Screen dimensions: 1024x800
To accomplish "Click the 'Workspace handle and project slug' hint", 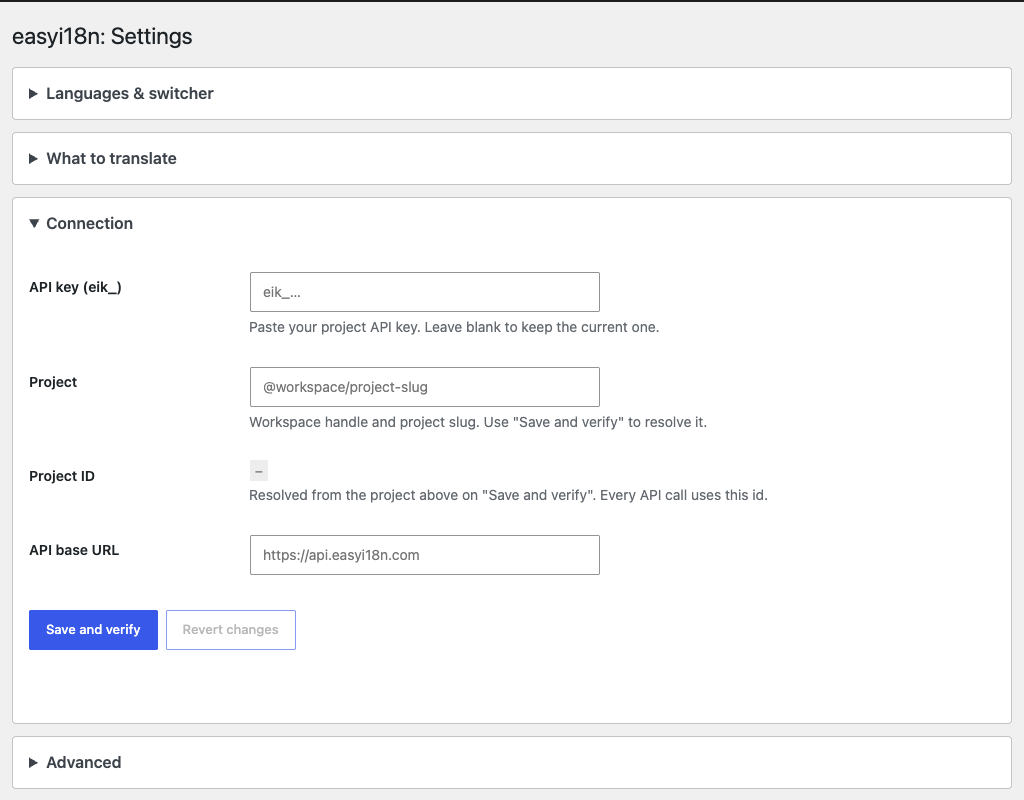I will [x=478, y=422].
